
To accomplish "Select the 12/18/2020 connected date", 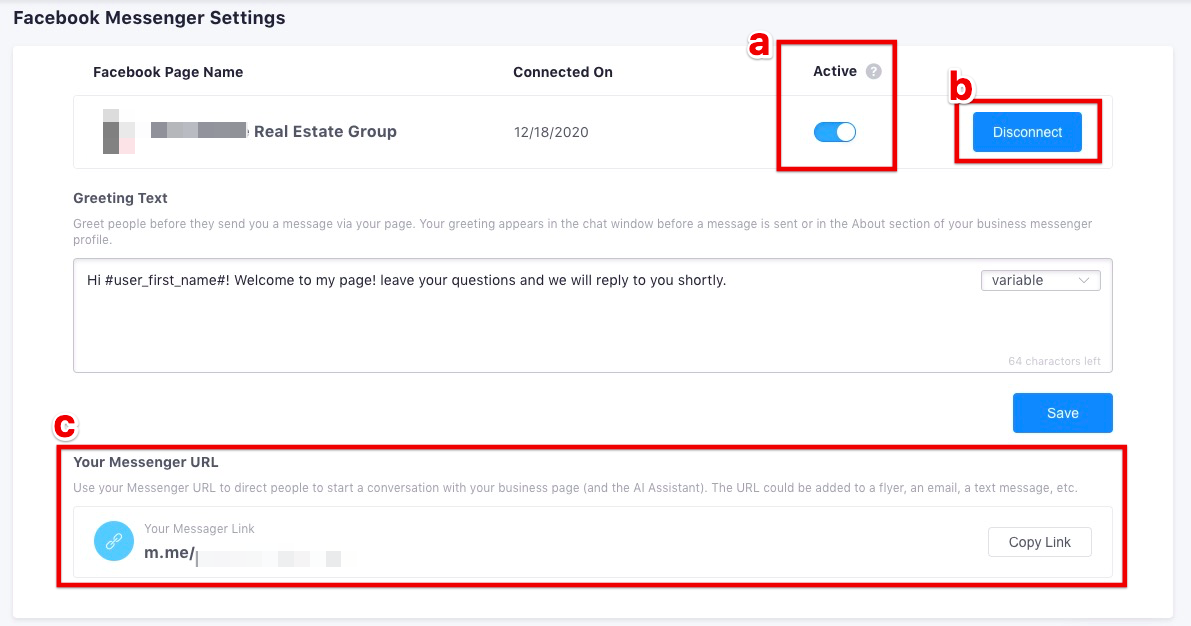I will point(551,132).
